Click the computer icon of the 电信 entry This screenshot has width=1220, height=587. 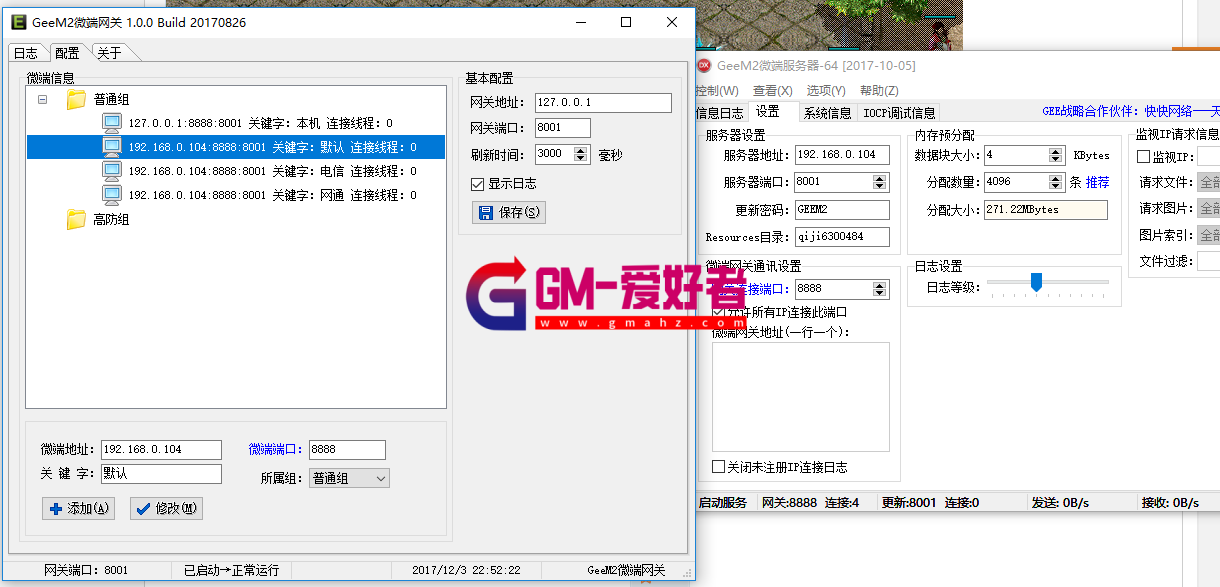[x=112, y=171]
